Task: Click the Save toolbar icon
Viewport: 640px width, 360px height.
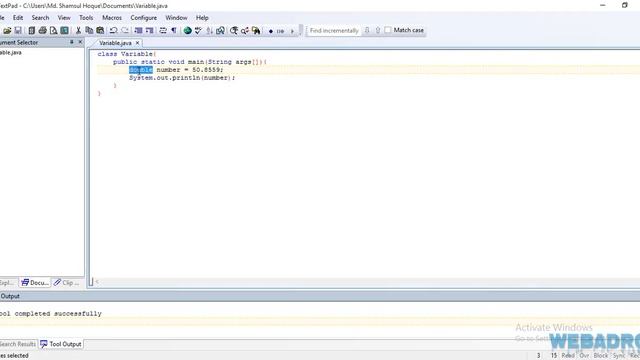Action: 18,31
